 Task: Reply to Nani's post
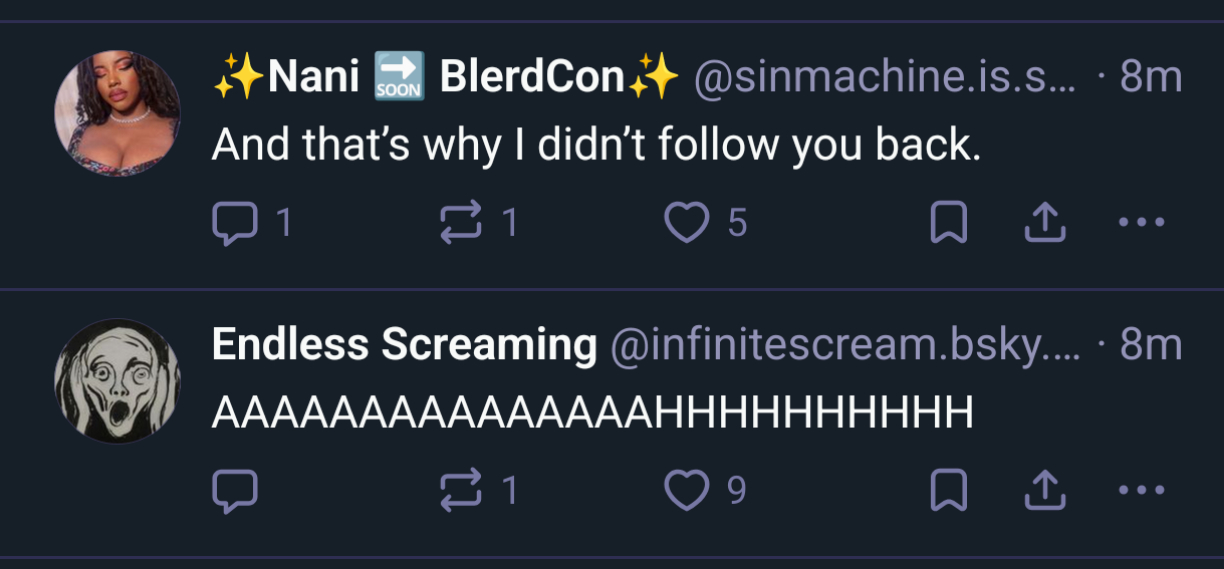click(235, 223)
